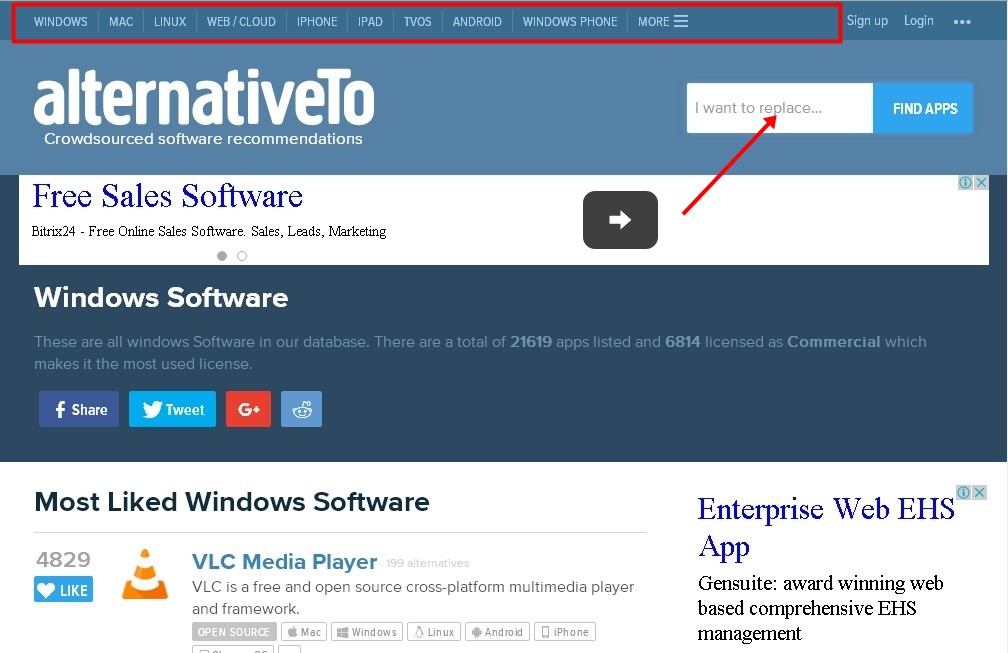Click the VLC traffic cone icon
Viewport: 1008px width, 653px height.
click(145, 574)
